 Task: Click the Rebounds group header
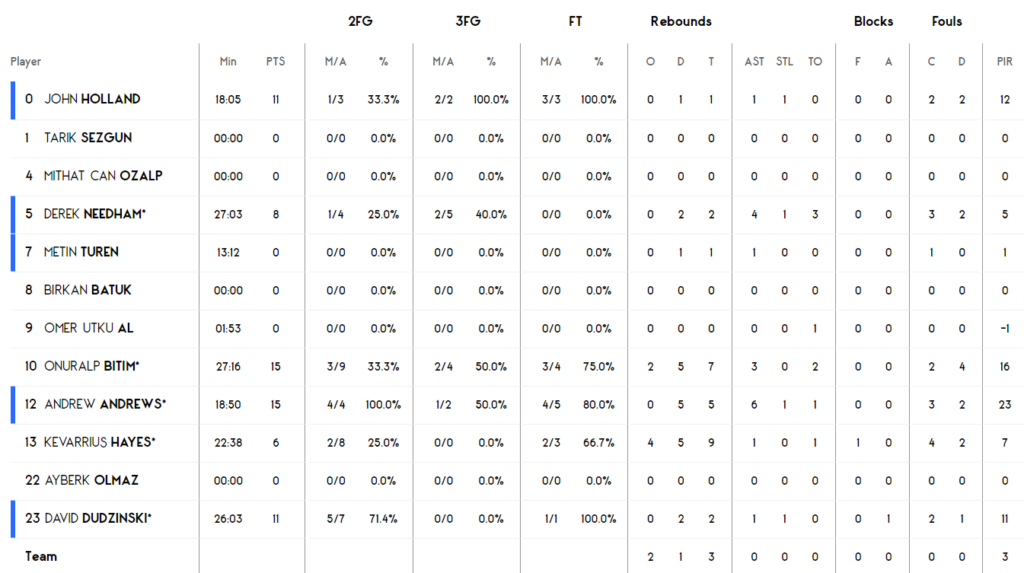tap(681, 21)
